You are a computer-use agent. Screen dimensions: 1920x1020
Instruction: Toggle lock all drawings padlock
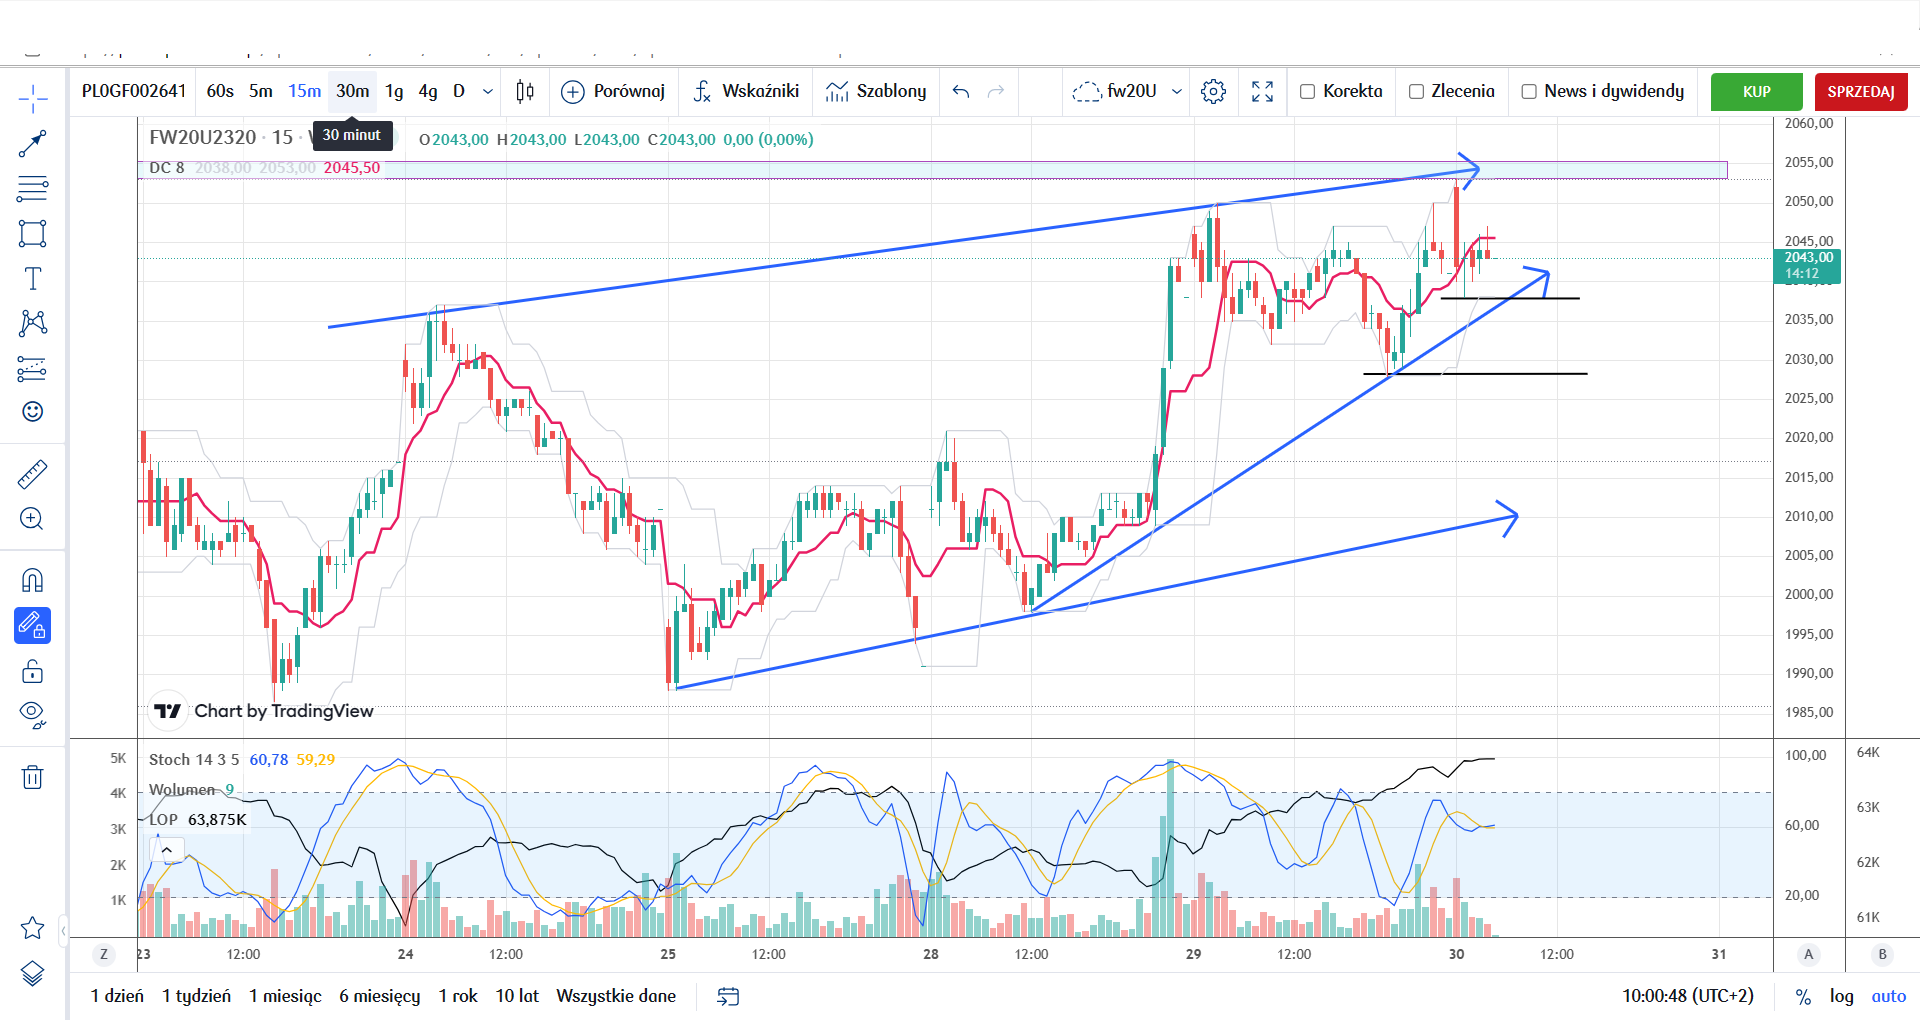(32, 671)
